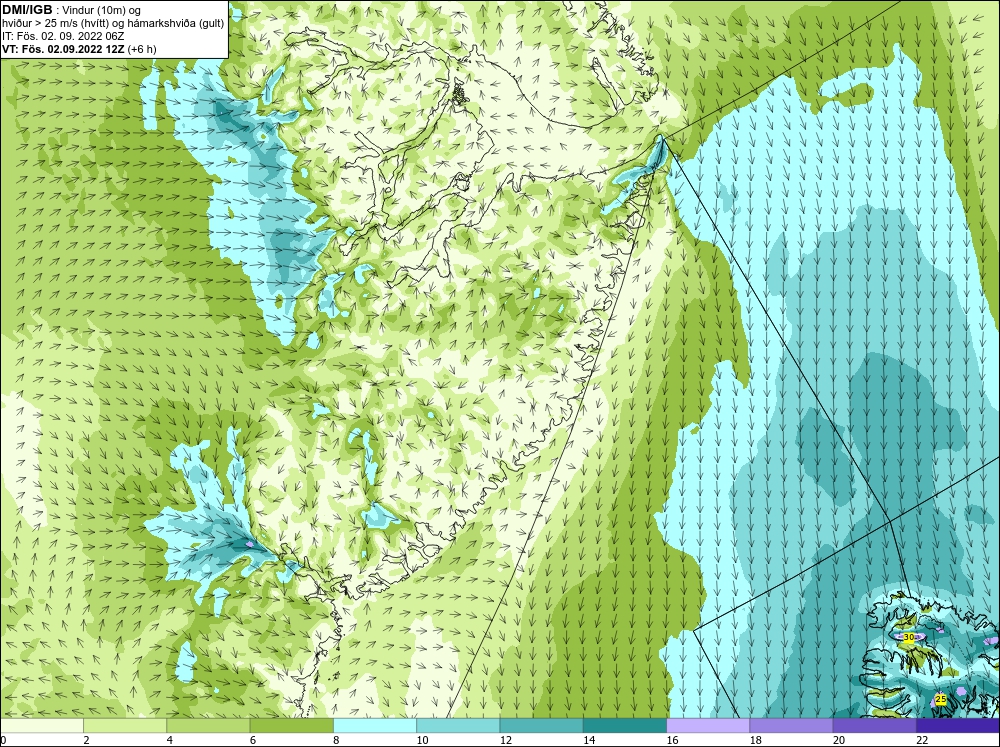This screenshot has height=747, width=1000.
Task: Select the 16–18 m/s lavender swatch
Action: (x=708, y=725)
